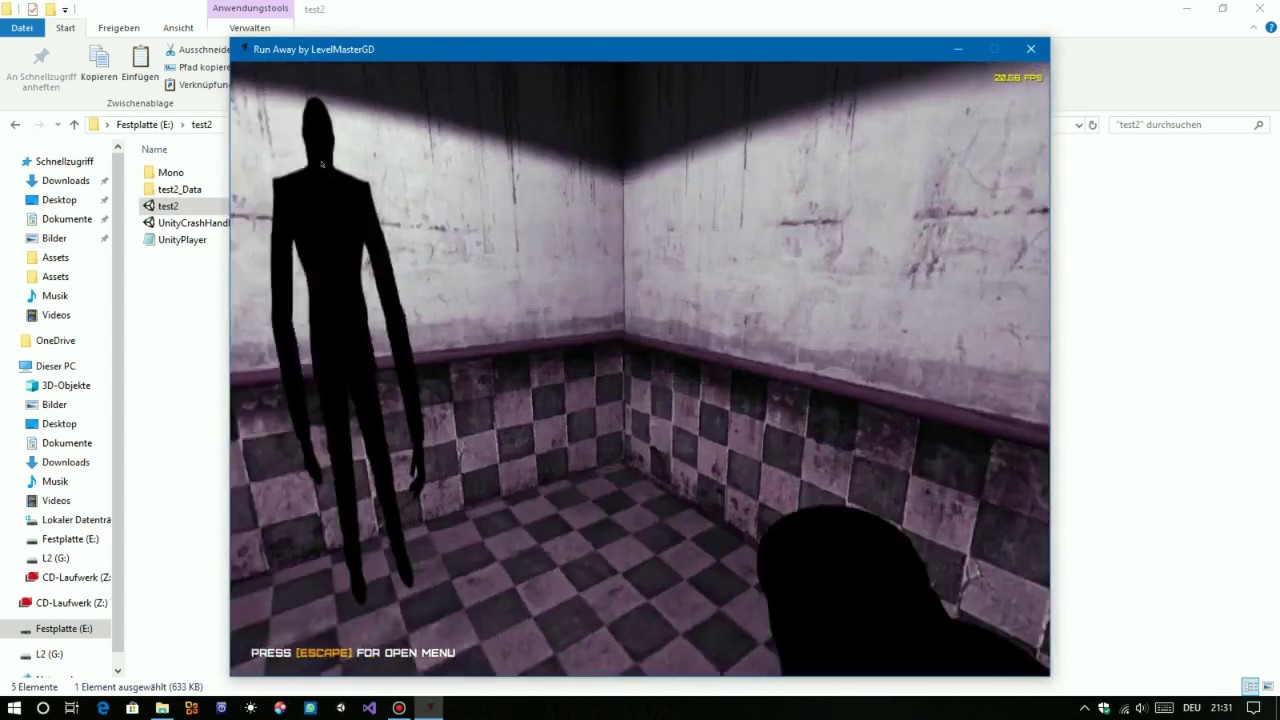Switch to details view icon in status bar
1280x720 pixels.
click(1251, 687)
